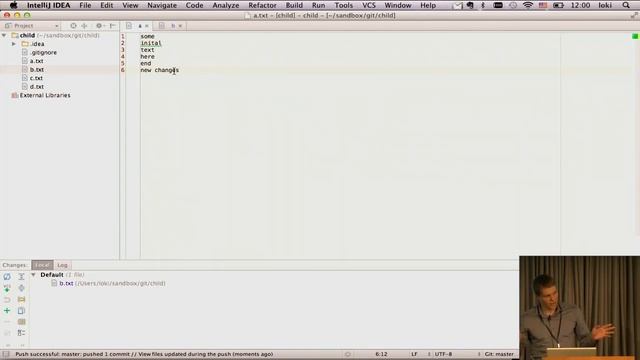Collapse Default changelist node

(33, 275)
